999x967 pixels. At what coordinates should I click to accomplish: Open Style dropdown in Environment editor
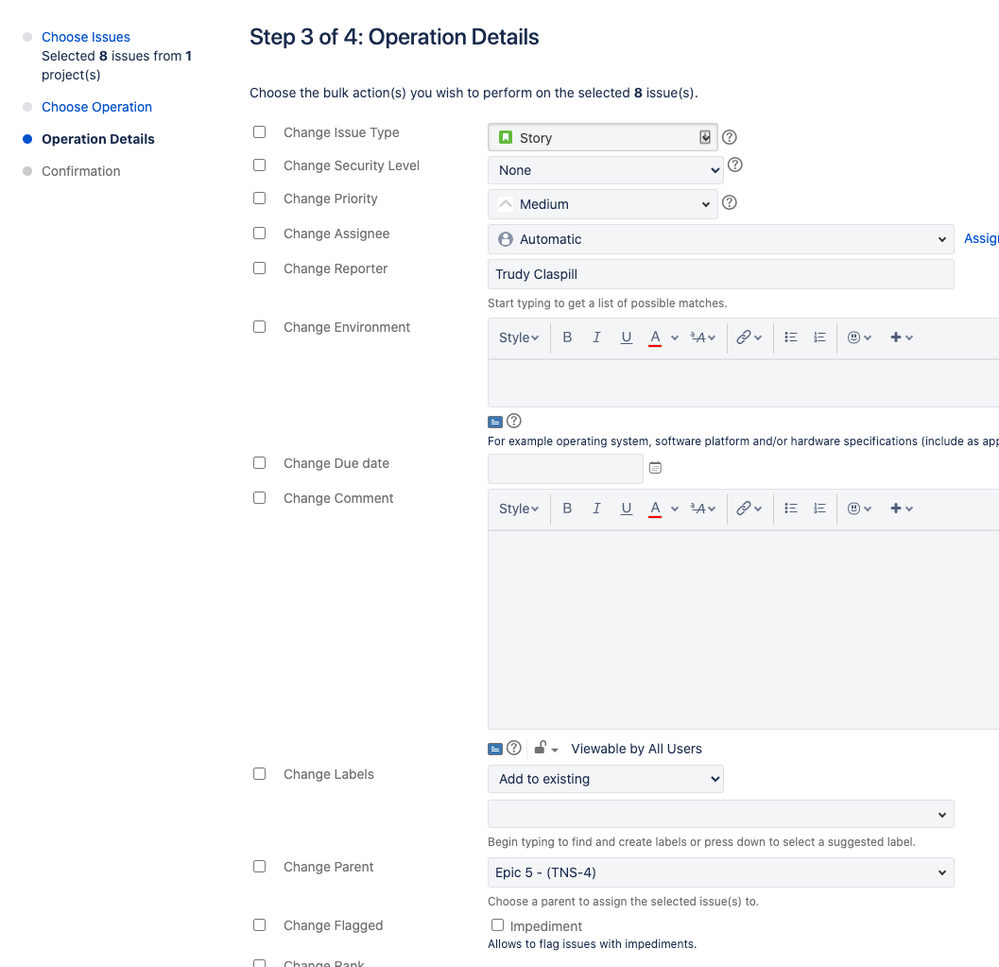click(x=519, y=338)
